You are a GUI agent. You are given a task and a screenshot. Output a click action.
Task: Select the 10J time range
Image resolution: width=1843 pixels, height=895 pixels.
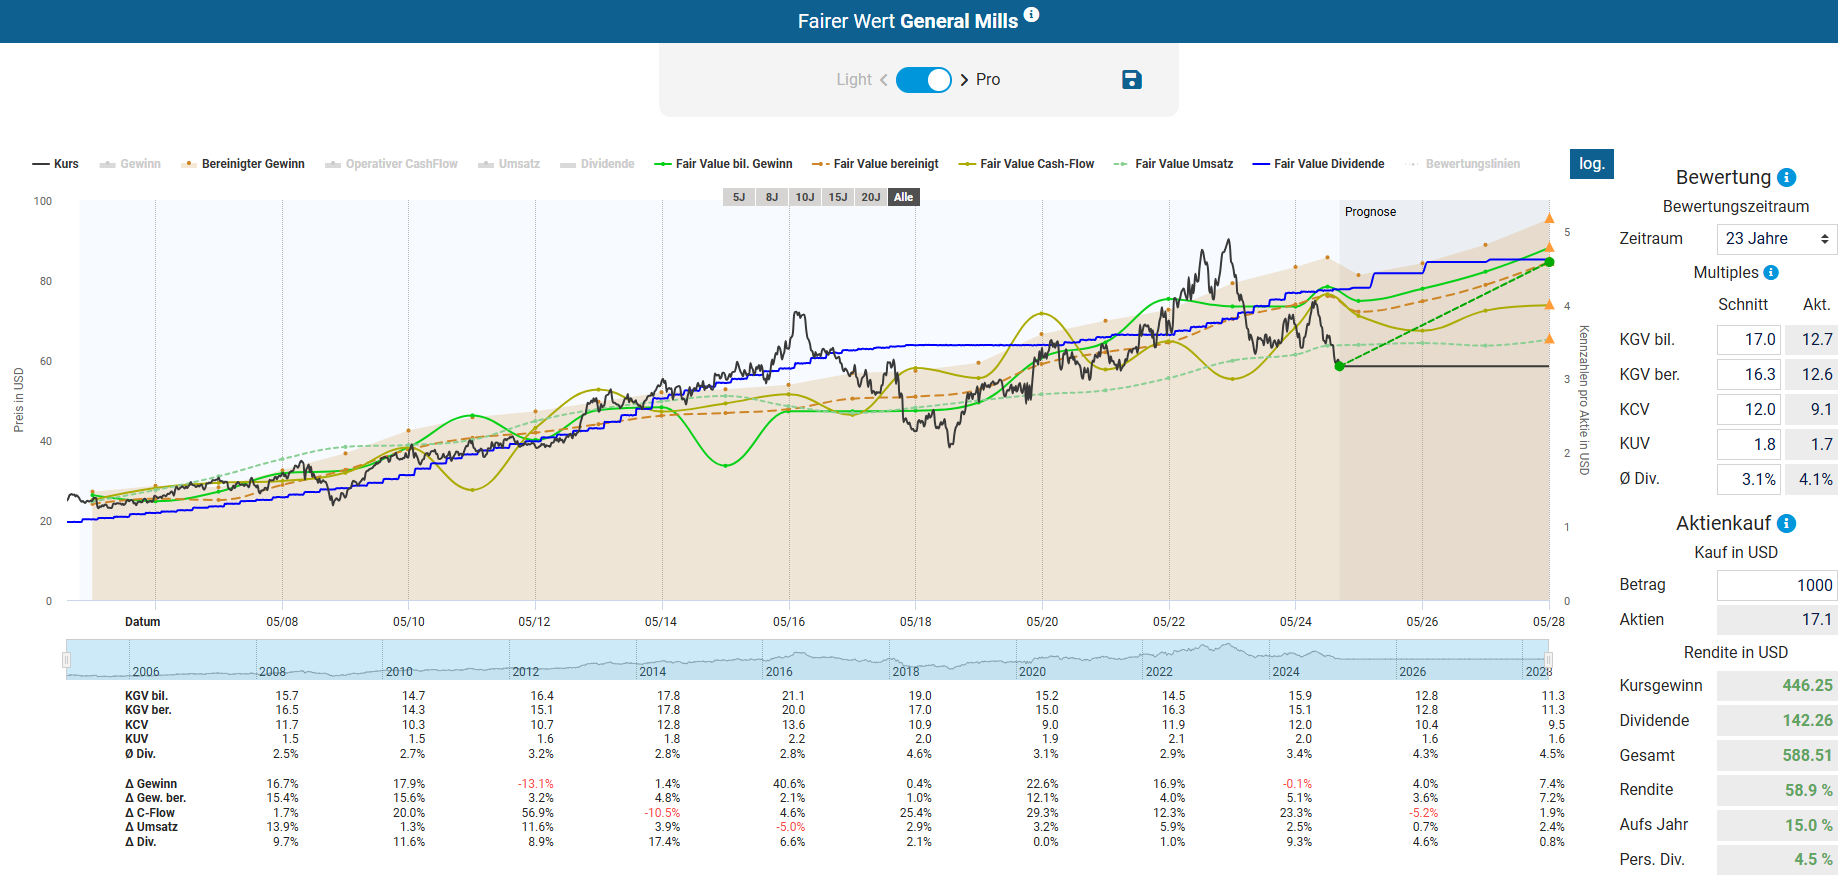point(804,197)
